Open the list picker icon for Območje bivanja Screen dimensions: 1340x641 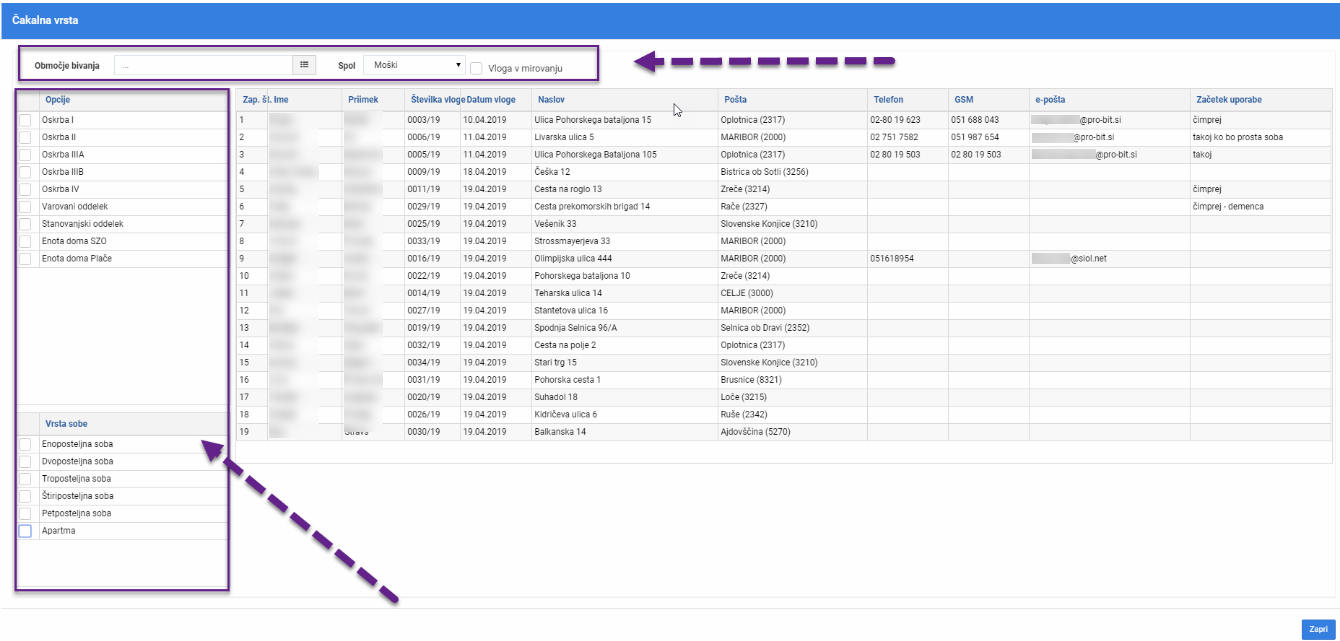[x=304, y=65]
